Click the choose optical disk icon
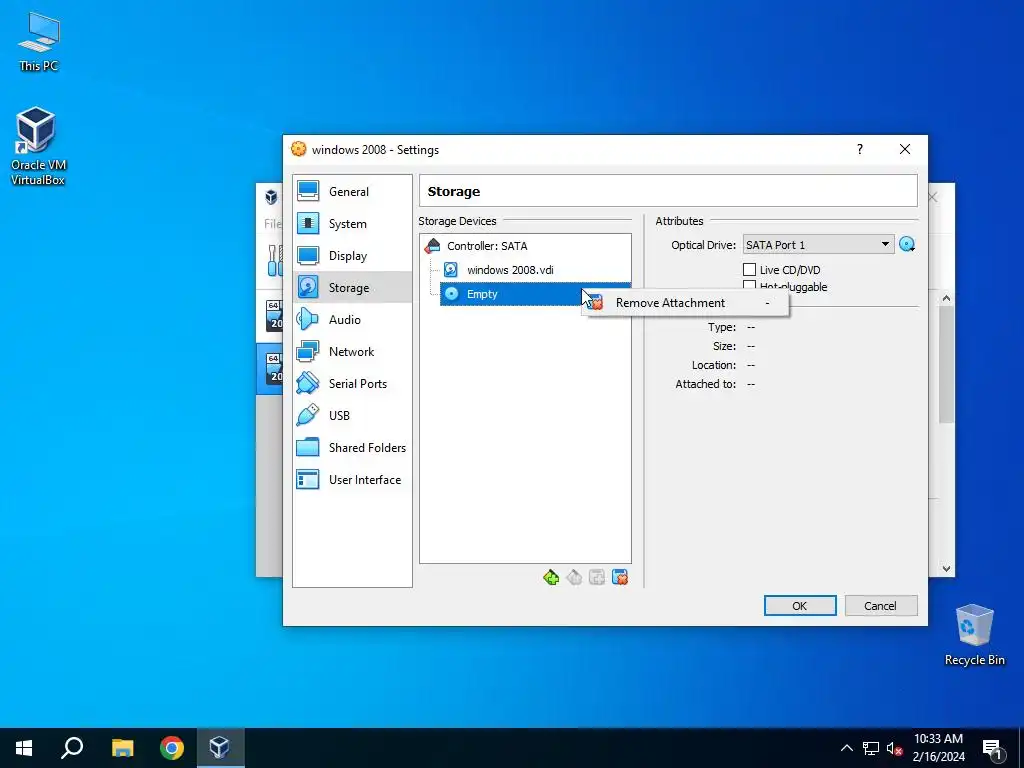Image resolution: width=1024 pixels, height=768 pixels. pos(906,245)
